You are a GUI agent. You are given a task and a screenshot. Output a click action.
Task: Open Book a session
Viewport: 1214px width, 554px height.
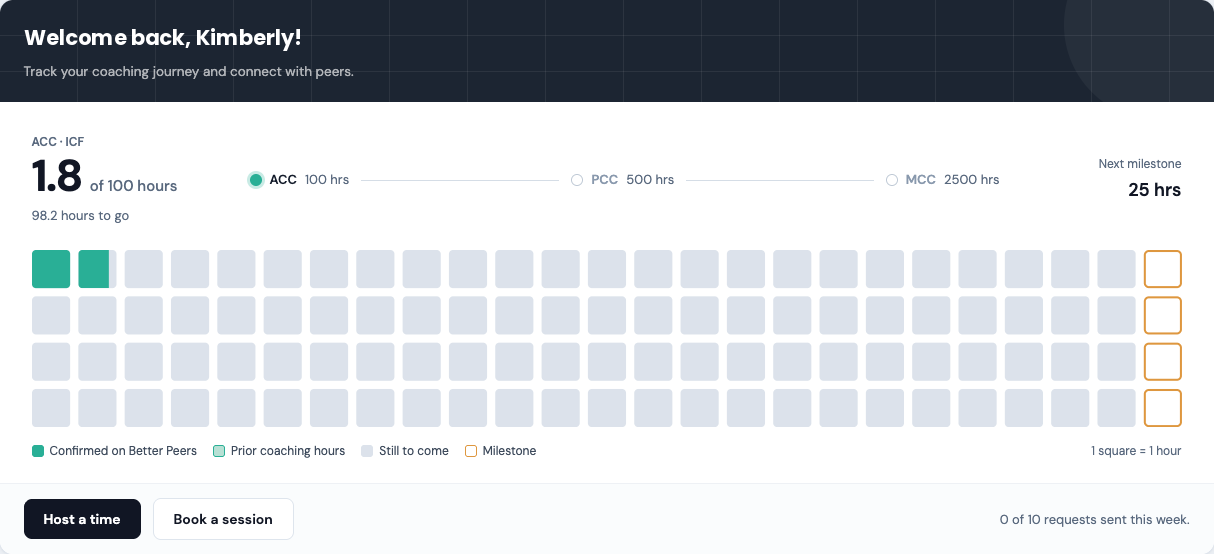223,519
